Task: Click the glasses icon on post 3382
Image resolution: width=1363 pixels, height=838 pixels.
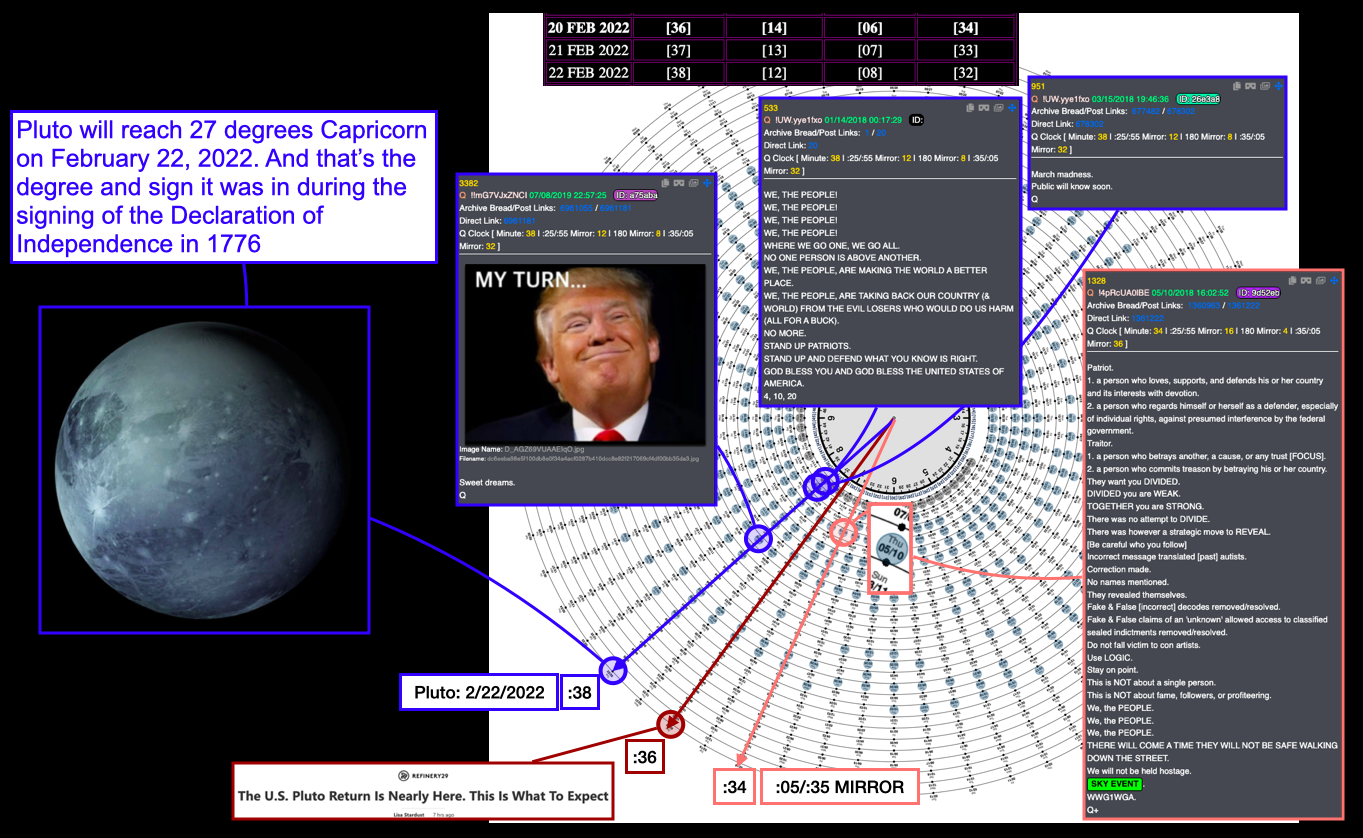Action: tap(679, 183)
